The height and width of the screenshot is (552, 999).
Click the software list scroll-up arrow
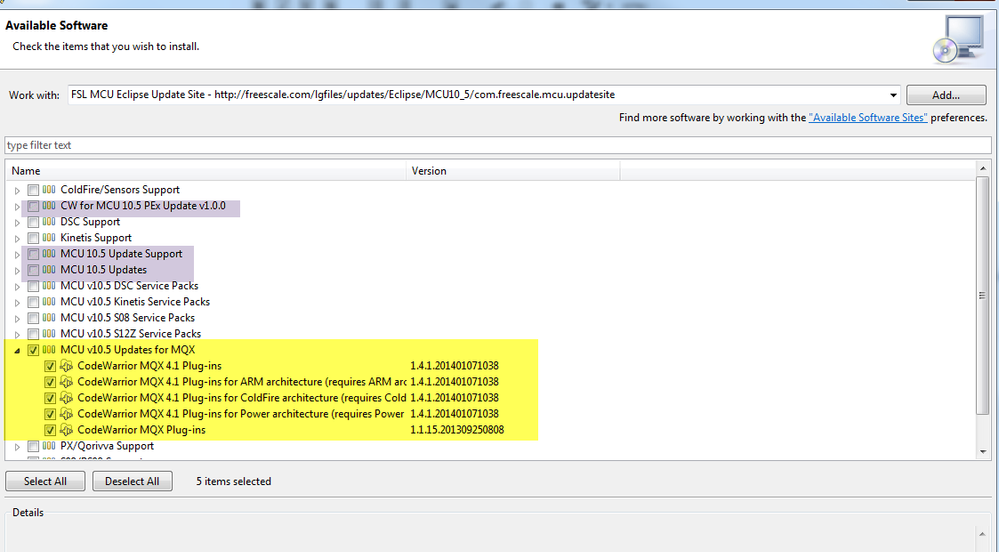pyautogui.click(x=982, y=169)
